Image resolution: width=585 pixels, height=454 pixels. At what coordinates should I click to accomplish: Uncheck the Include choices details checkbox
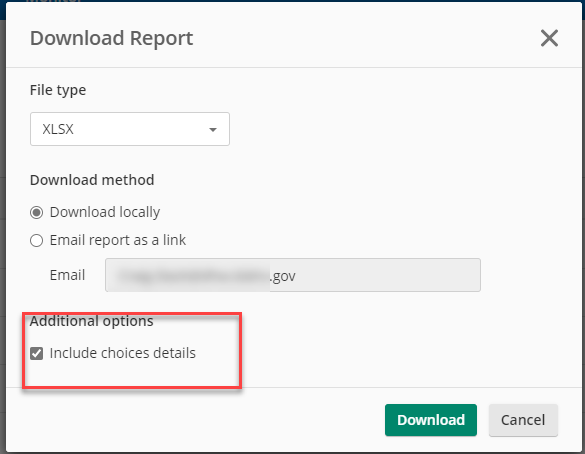(x=37, y=353)
